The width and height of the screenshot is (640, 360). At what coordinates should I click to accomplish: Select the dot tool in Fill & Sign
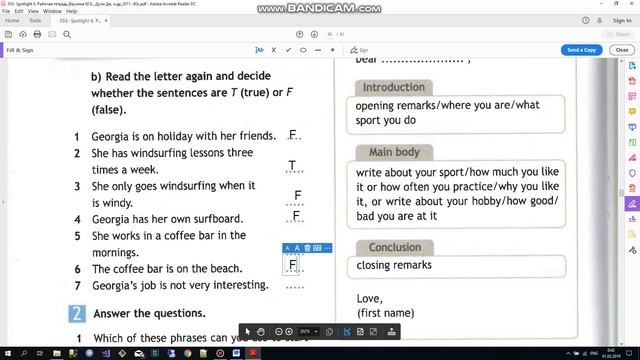click(x=333, y=50)
